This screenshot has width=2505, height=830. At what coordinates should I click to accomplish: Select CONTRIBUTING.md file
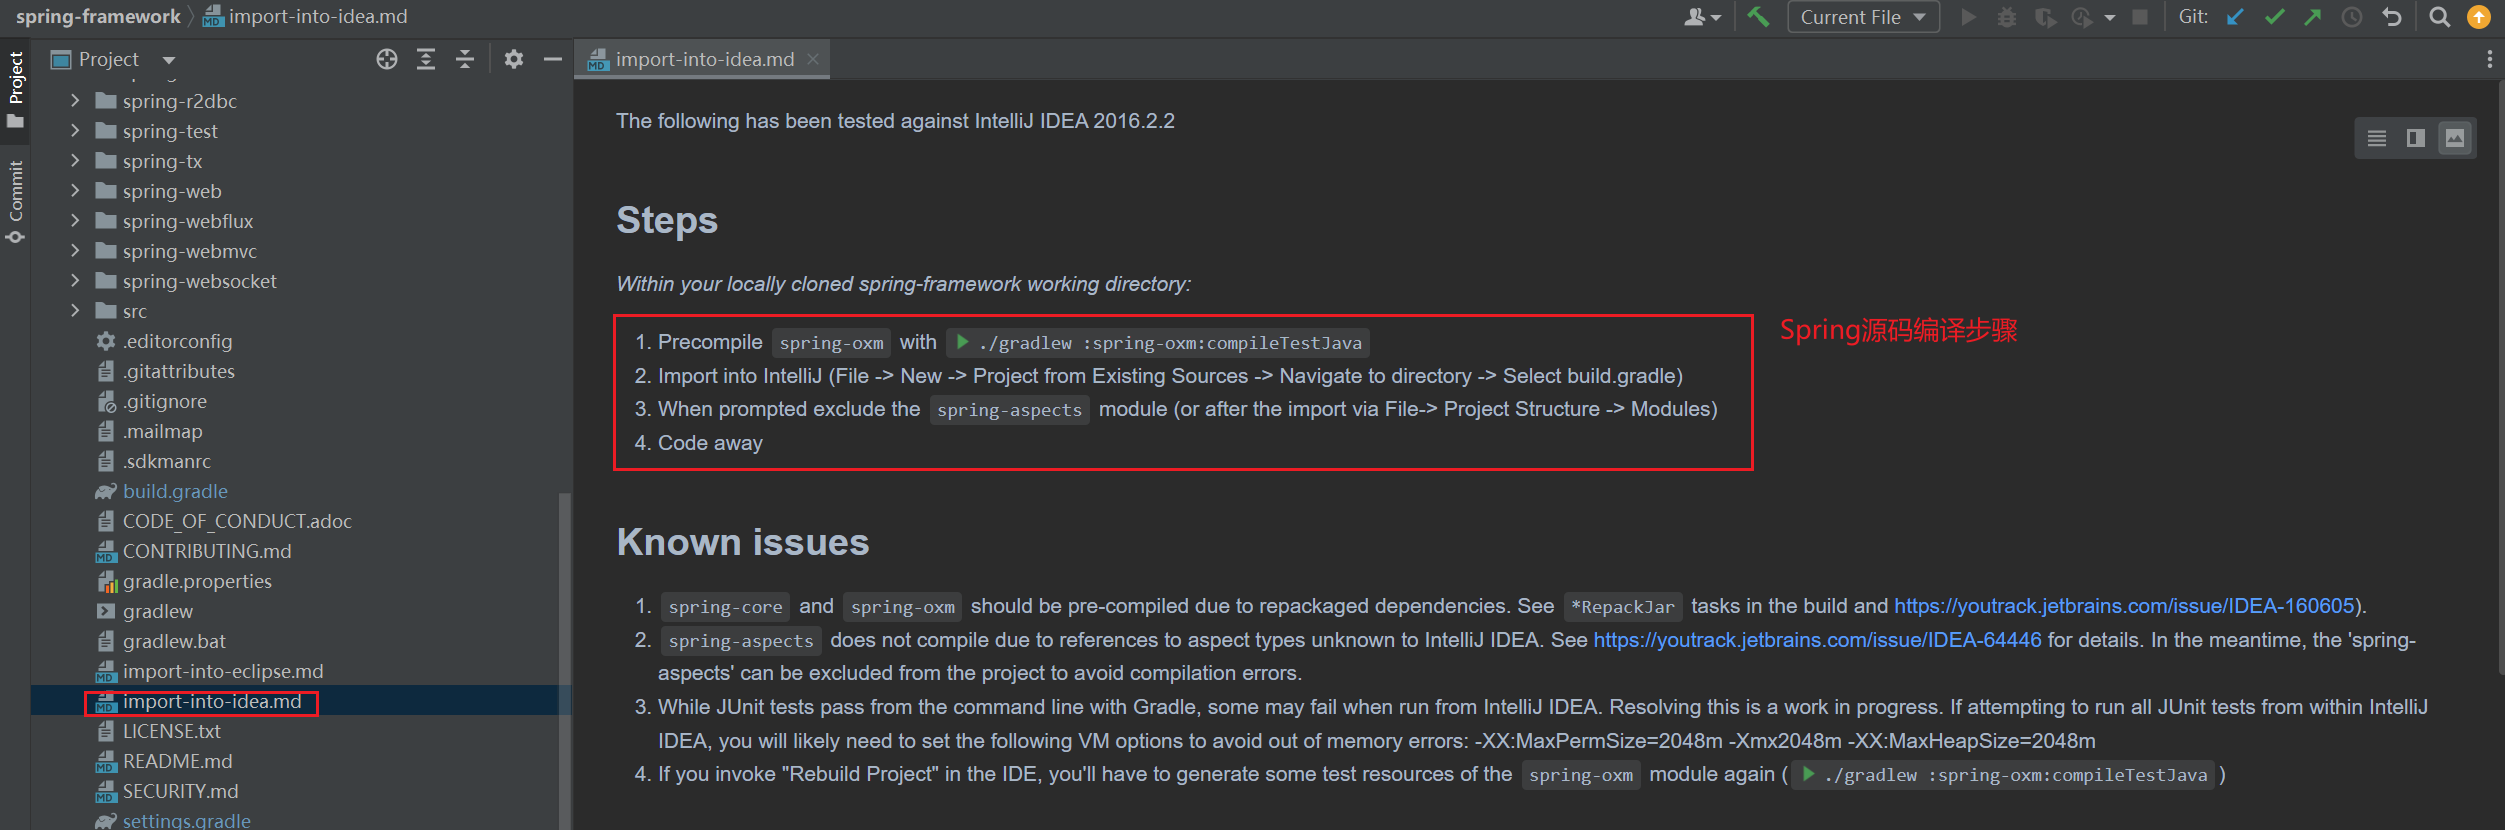tap(206, 551)
